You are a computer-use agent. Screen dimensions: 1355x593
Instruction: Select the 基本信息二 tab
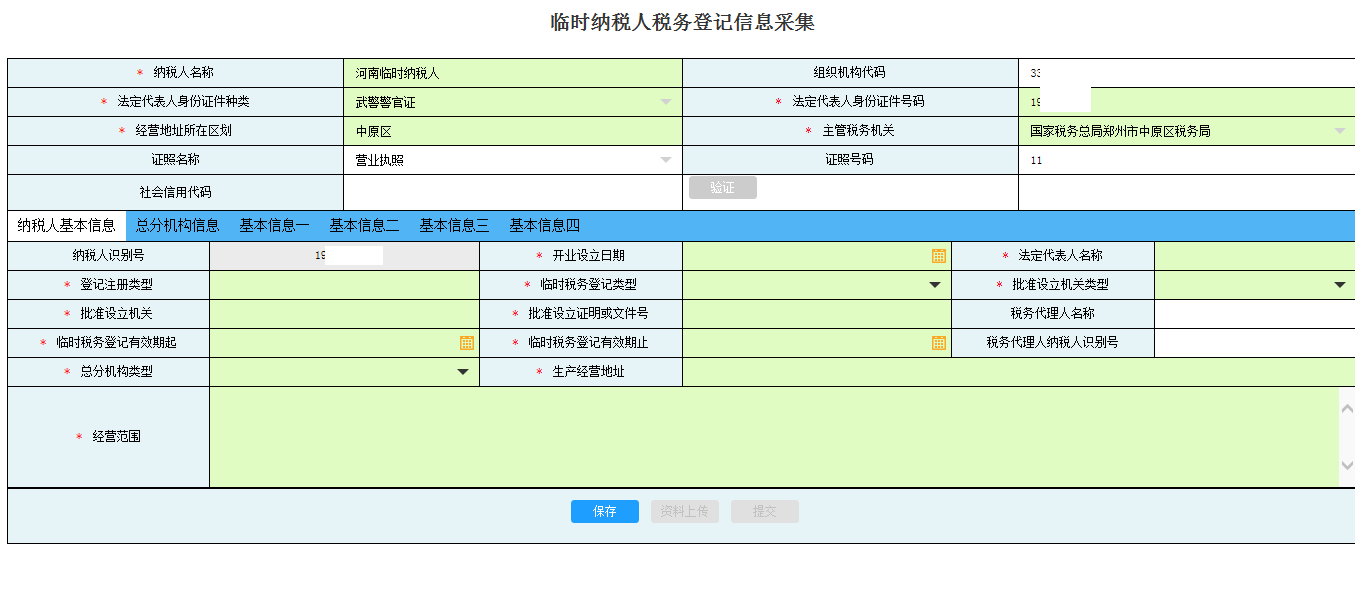(x=364, y=226)
